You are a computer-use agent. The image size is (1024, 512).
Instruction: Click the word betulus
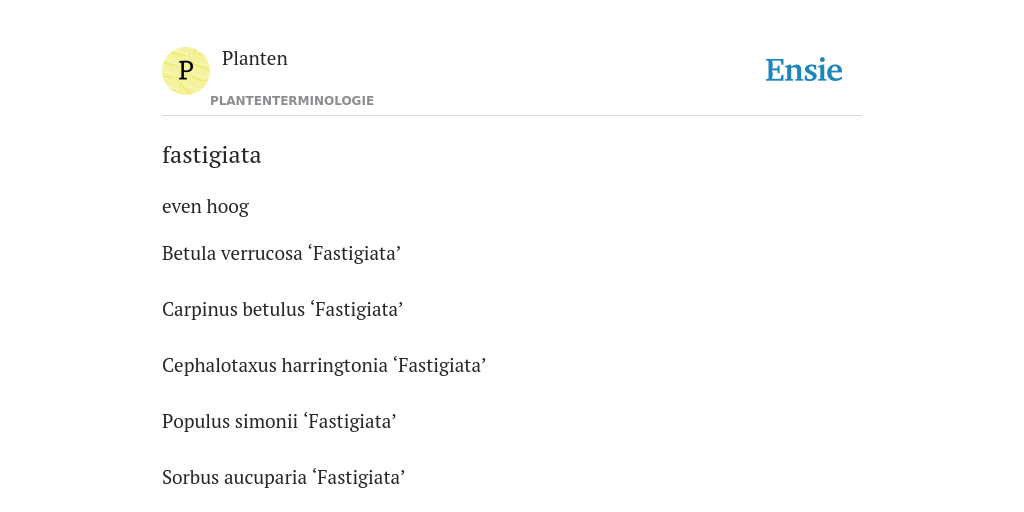(x=274, y=310)
